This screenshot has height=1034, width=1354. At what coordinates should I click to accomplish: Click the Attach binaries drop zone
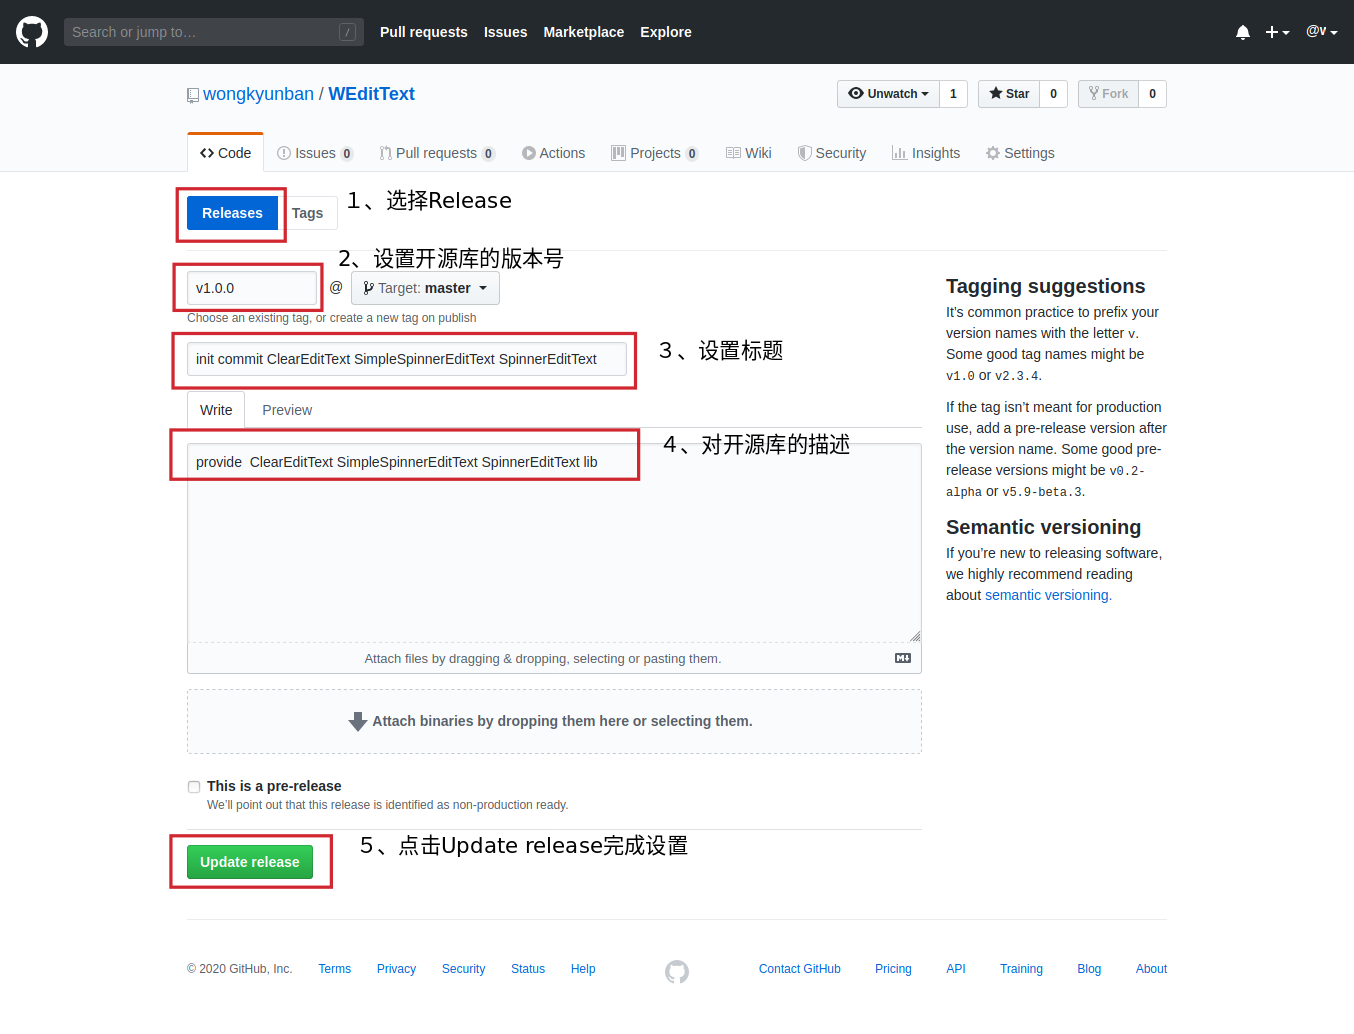[554, 721]
